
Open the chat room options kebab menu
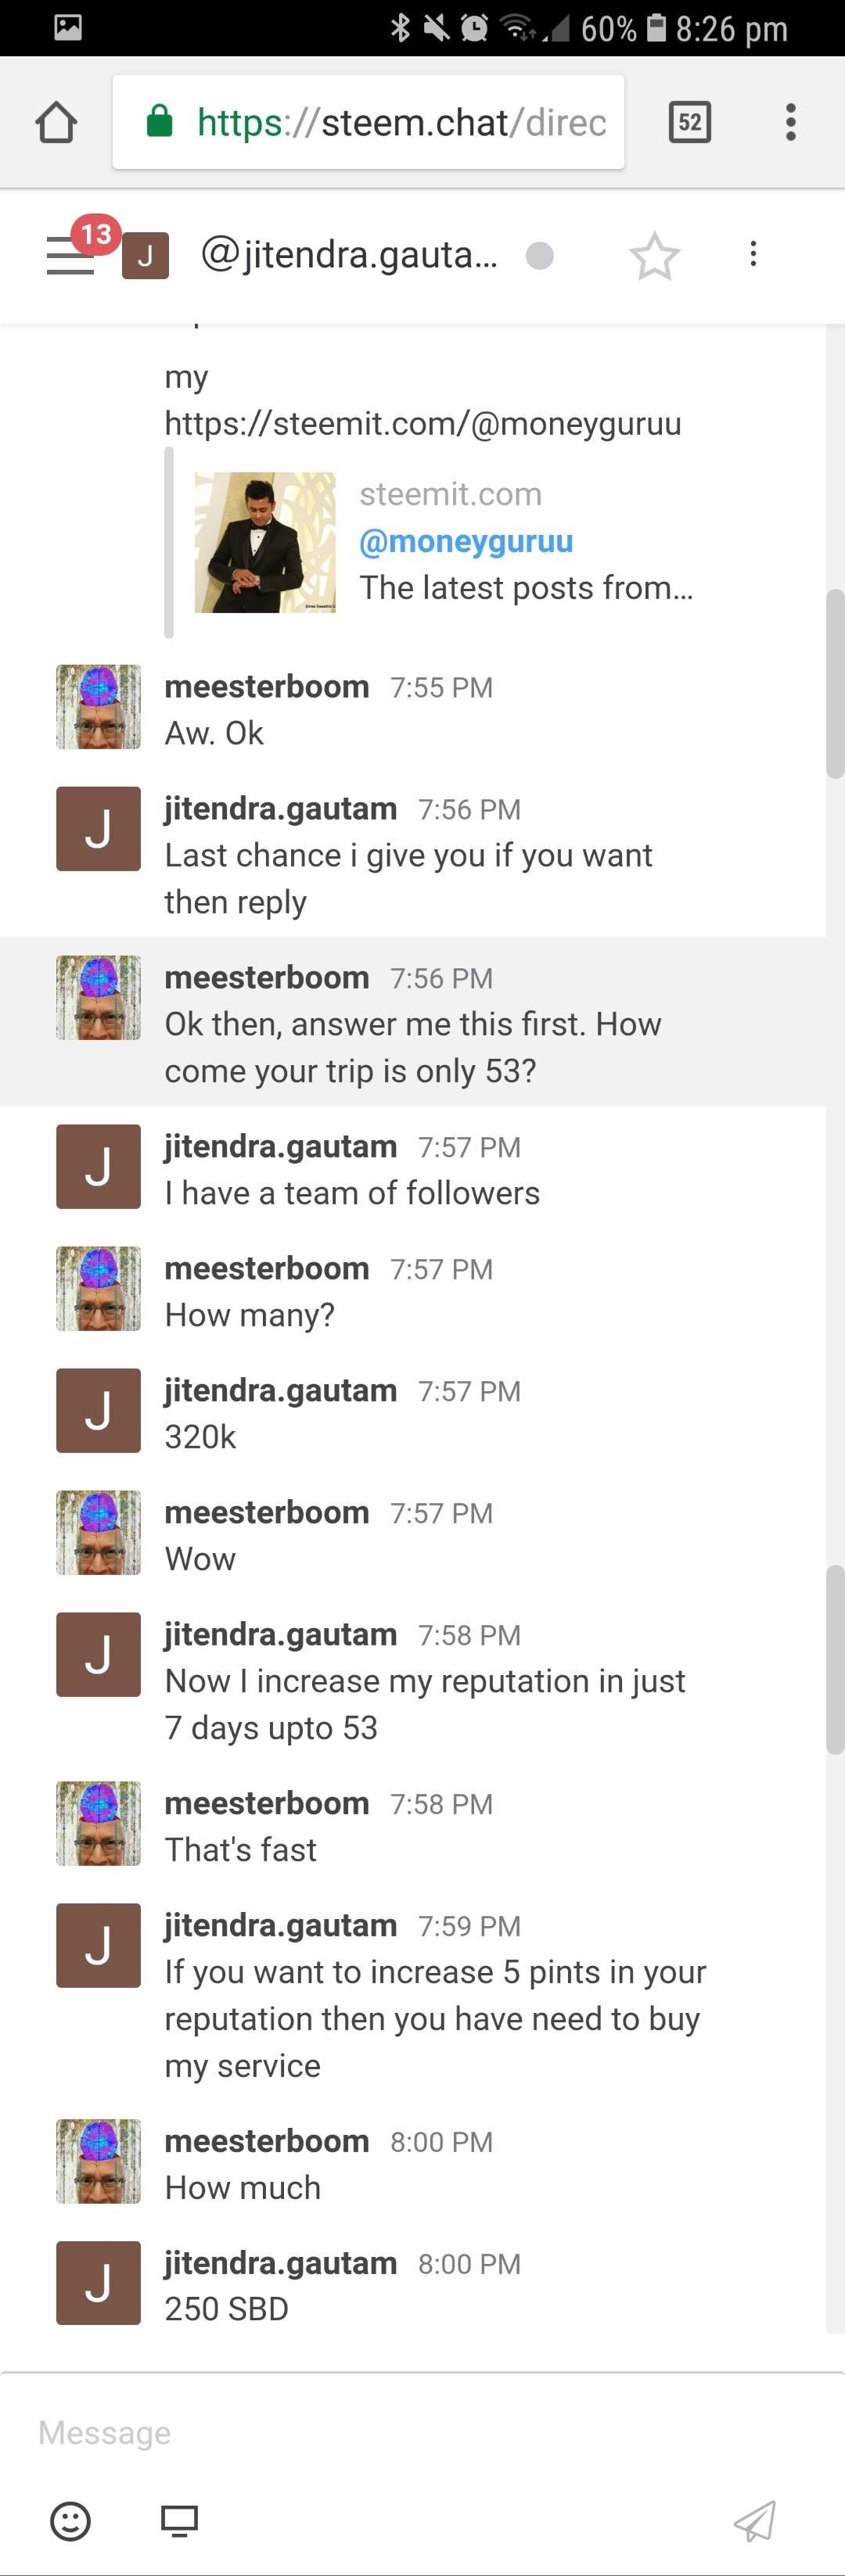coord(753,254)
